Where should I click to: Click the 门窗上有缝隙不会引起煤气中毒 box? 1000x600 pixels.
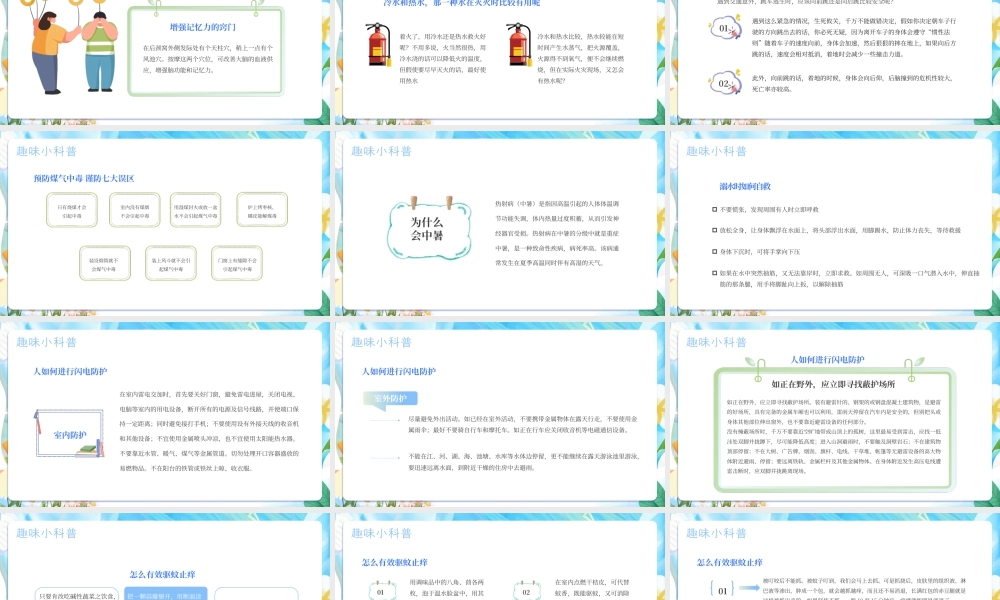coord(237,263)
